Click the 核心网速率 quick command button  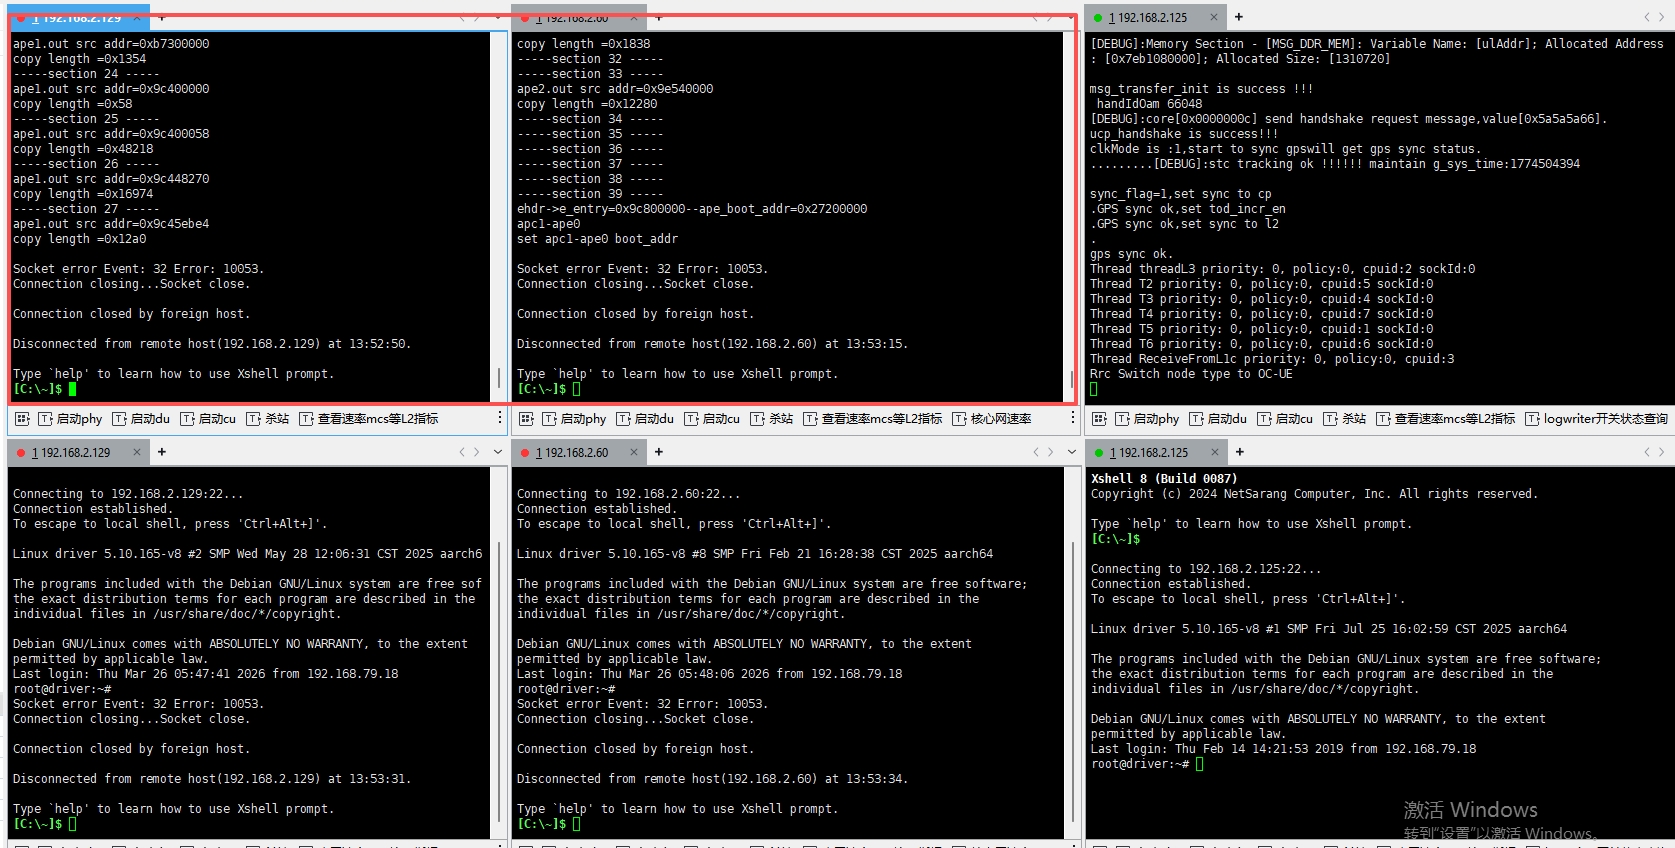point(991,419)
